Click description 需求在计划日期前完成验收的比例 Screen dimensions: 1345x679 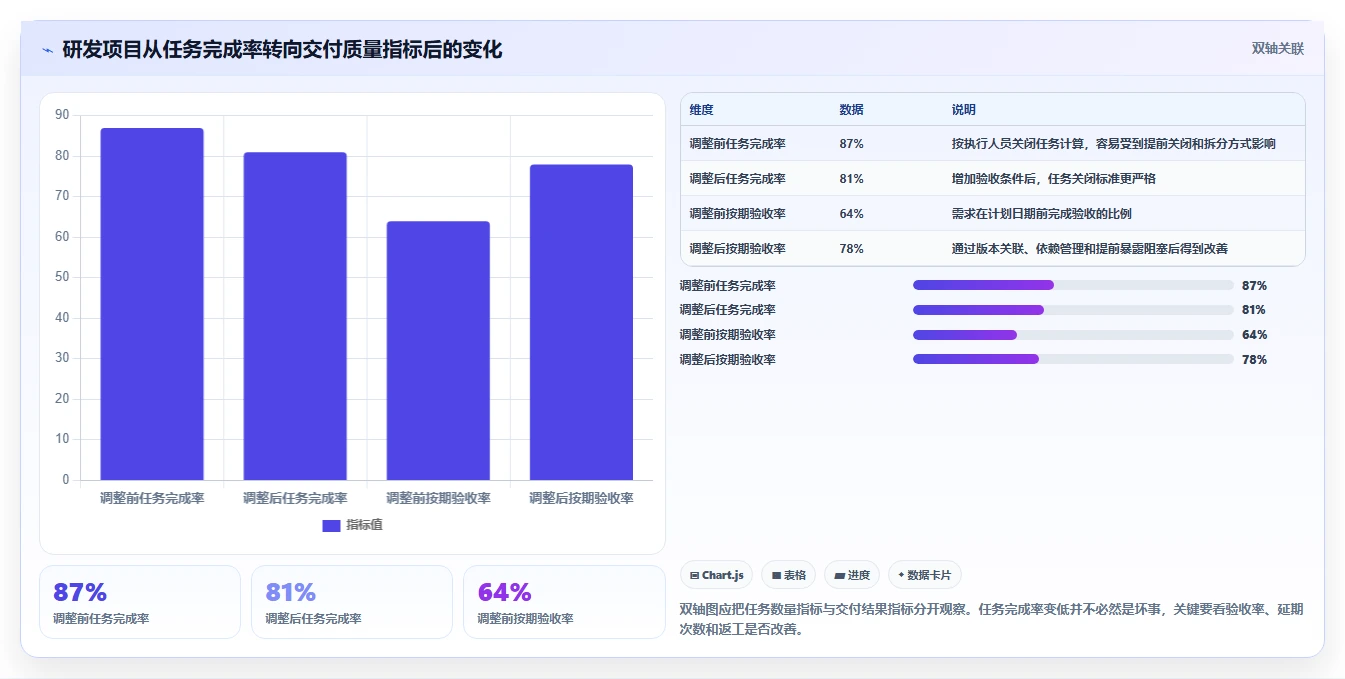(x=1042, y=214)
